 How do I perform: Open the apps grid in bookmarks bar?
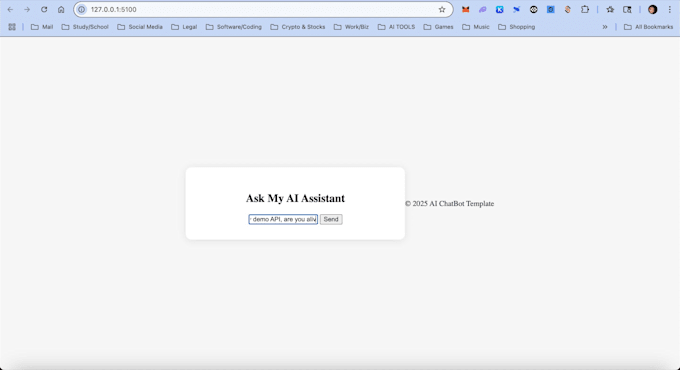pos(12,27)
